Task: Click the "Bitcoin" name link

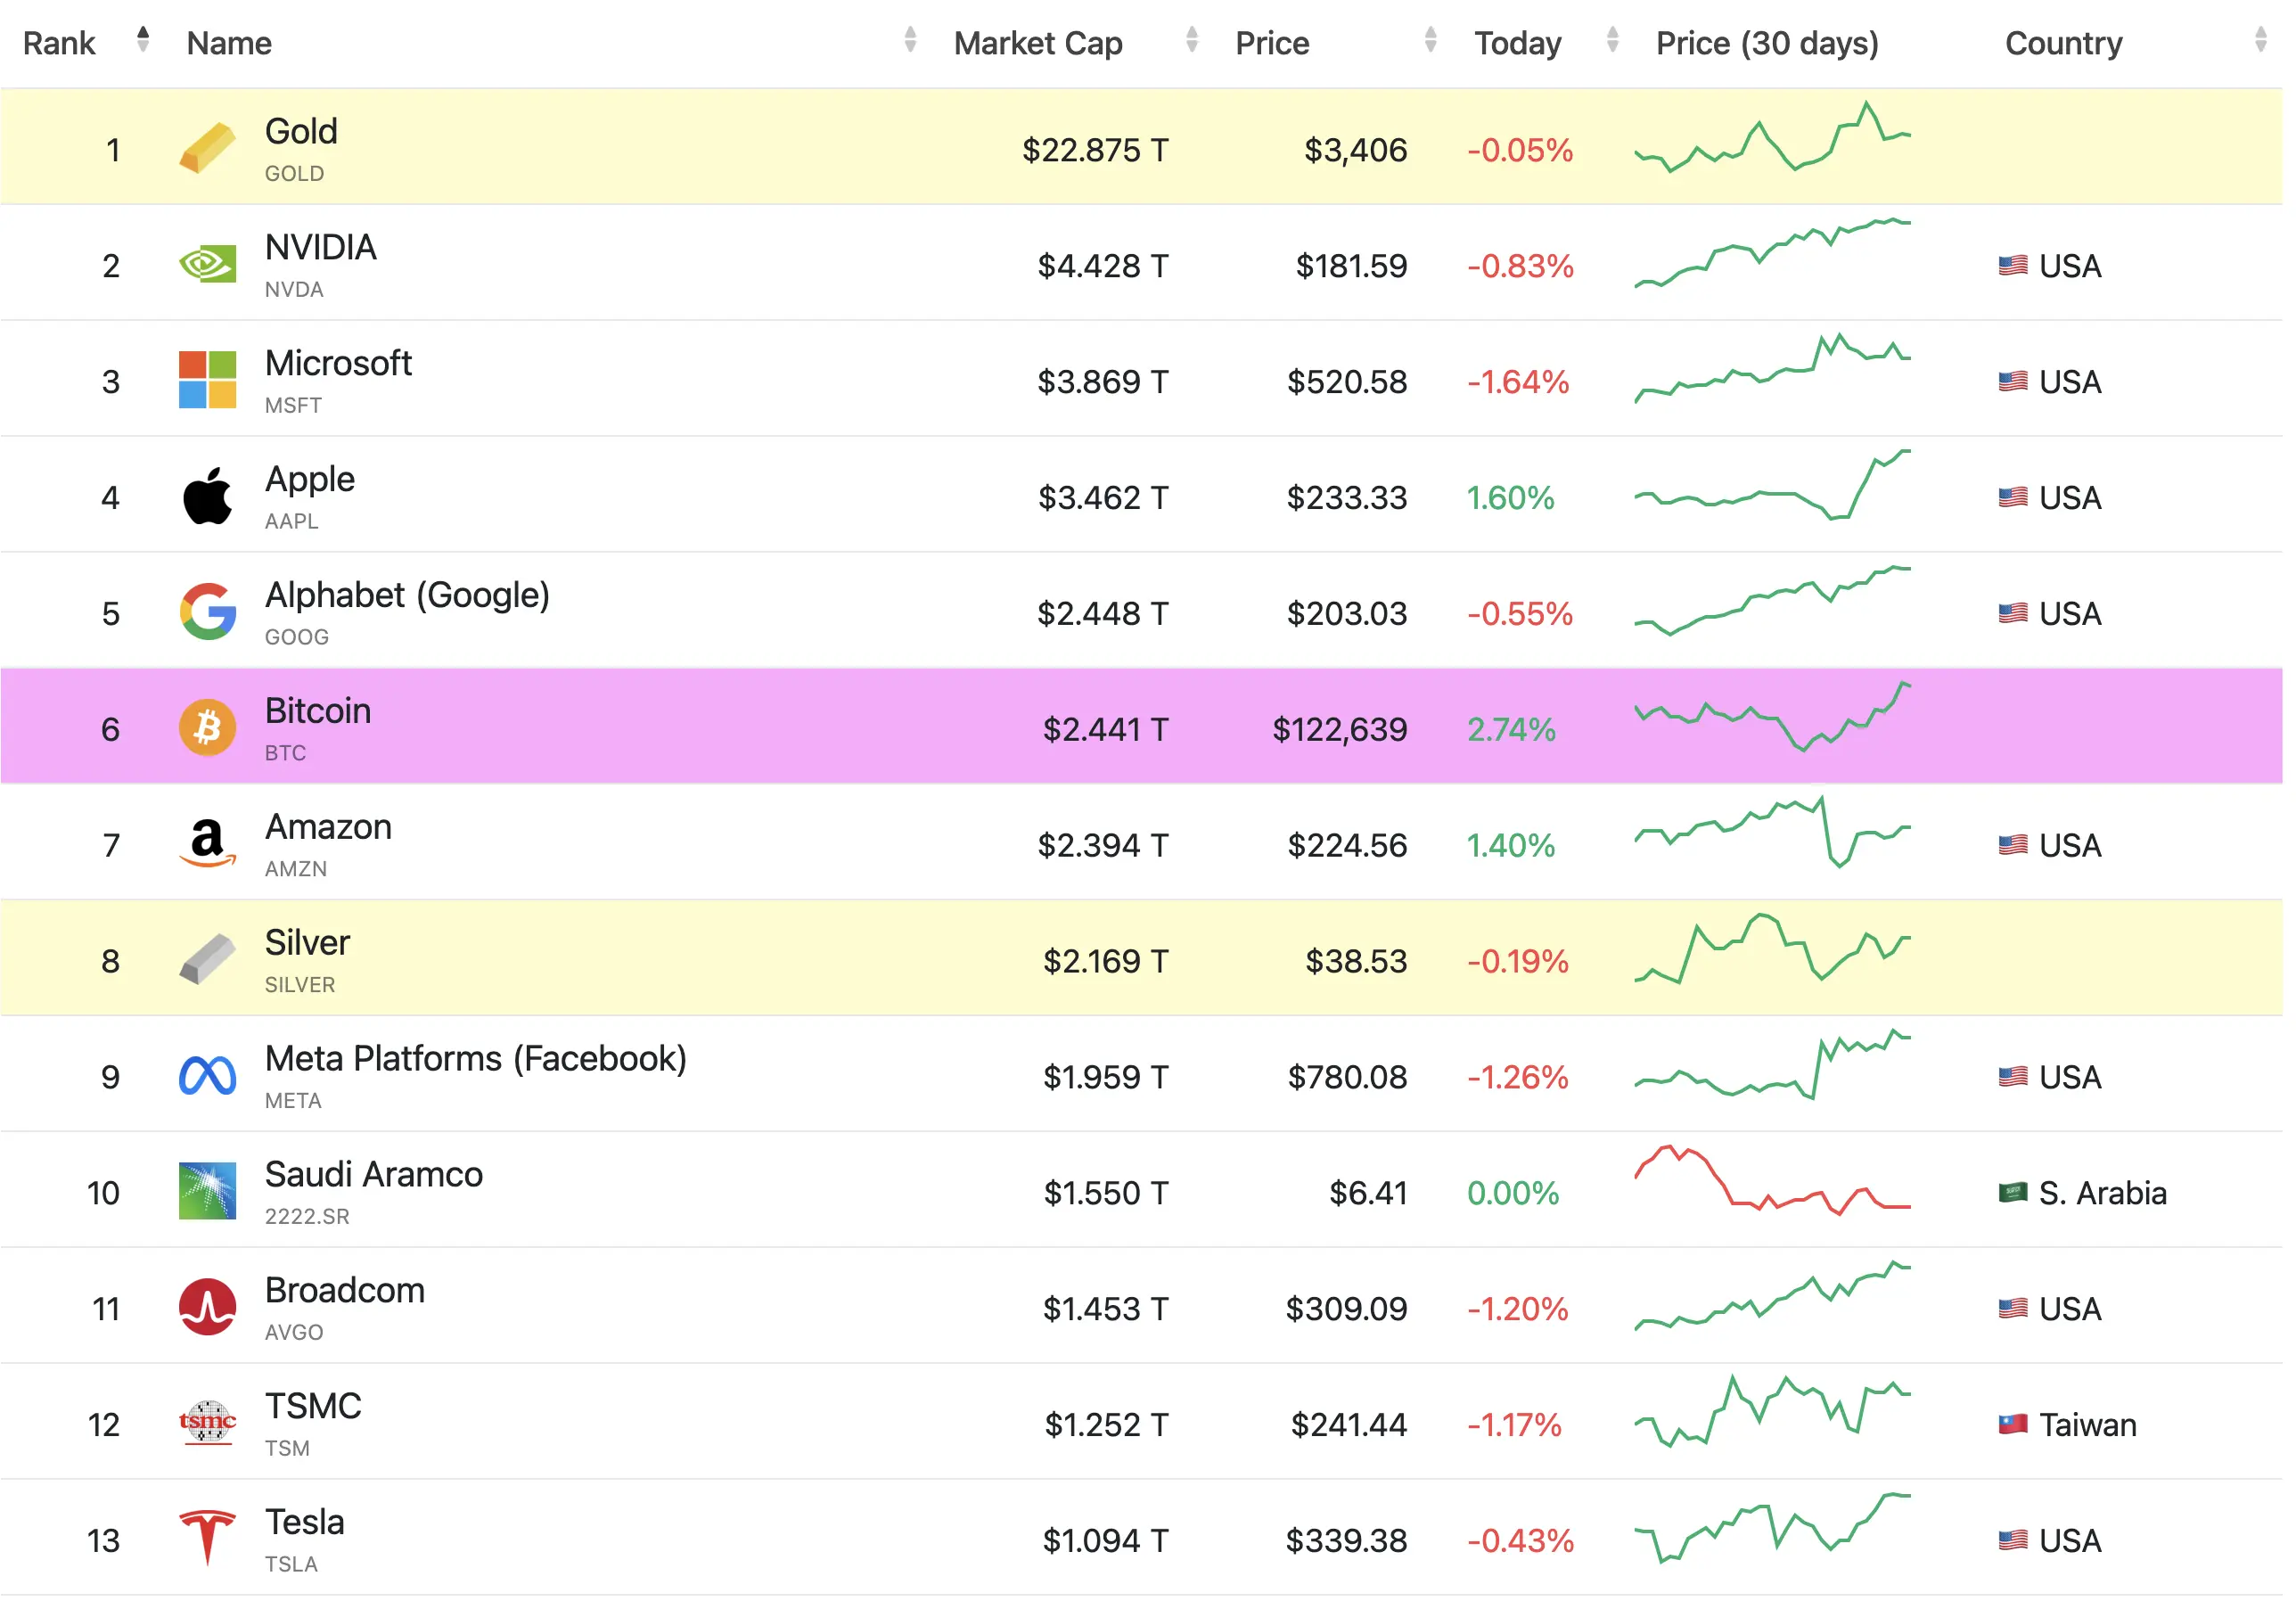Action: point(317,710)
